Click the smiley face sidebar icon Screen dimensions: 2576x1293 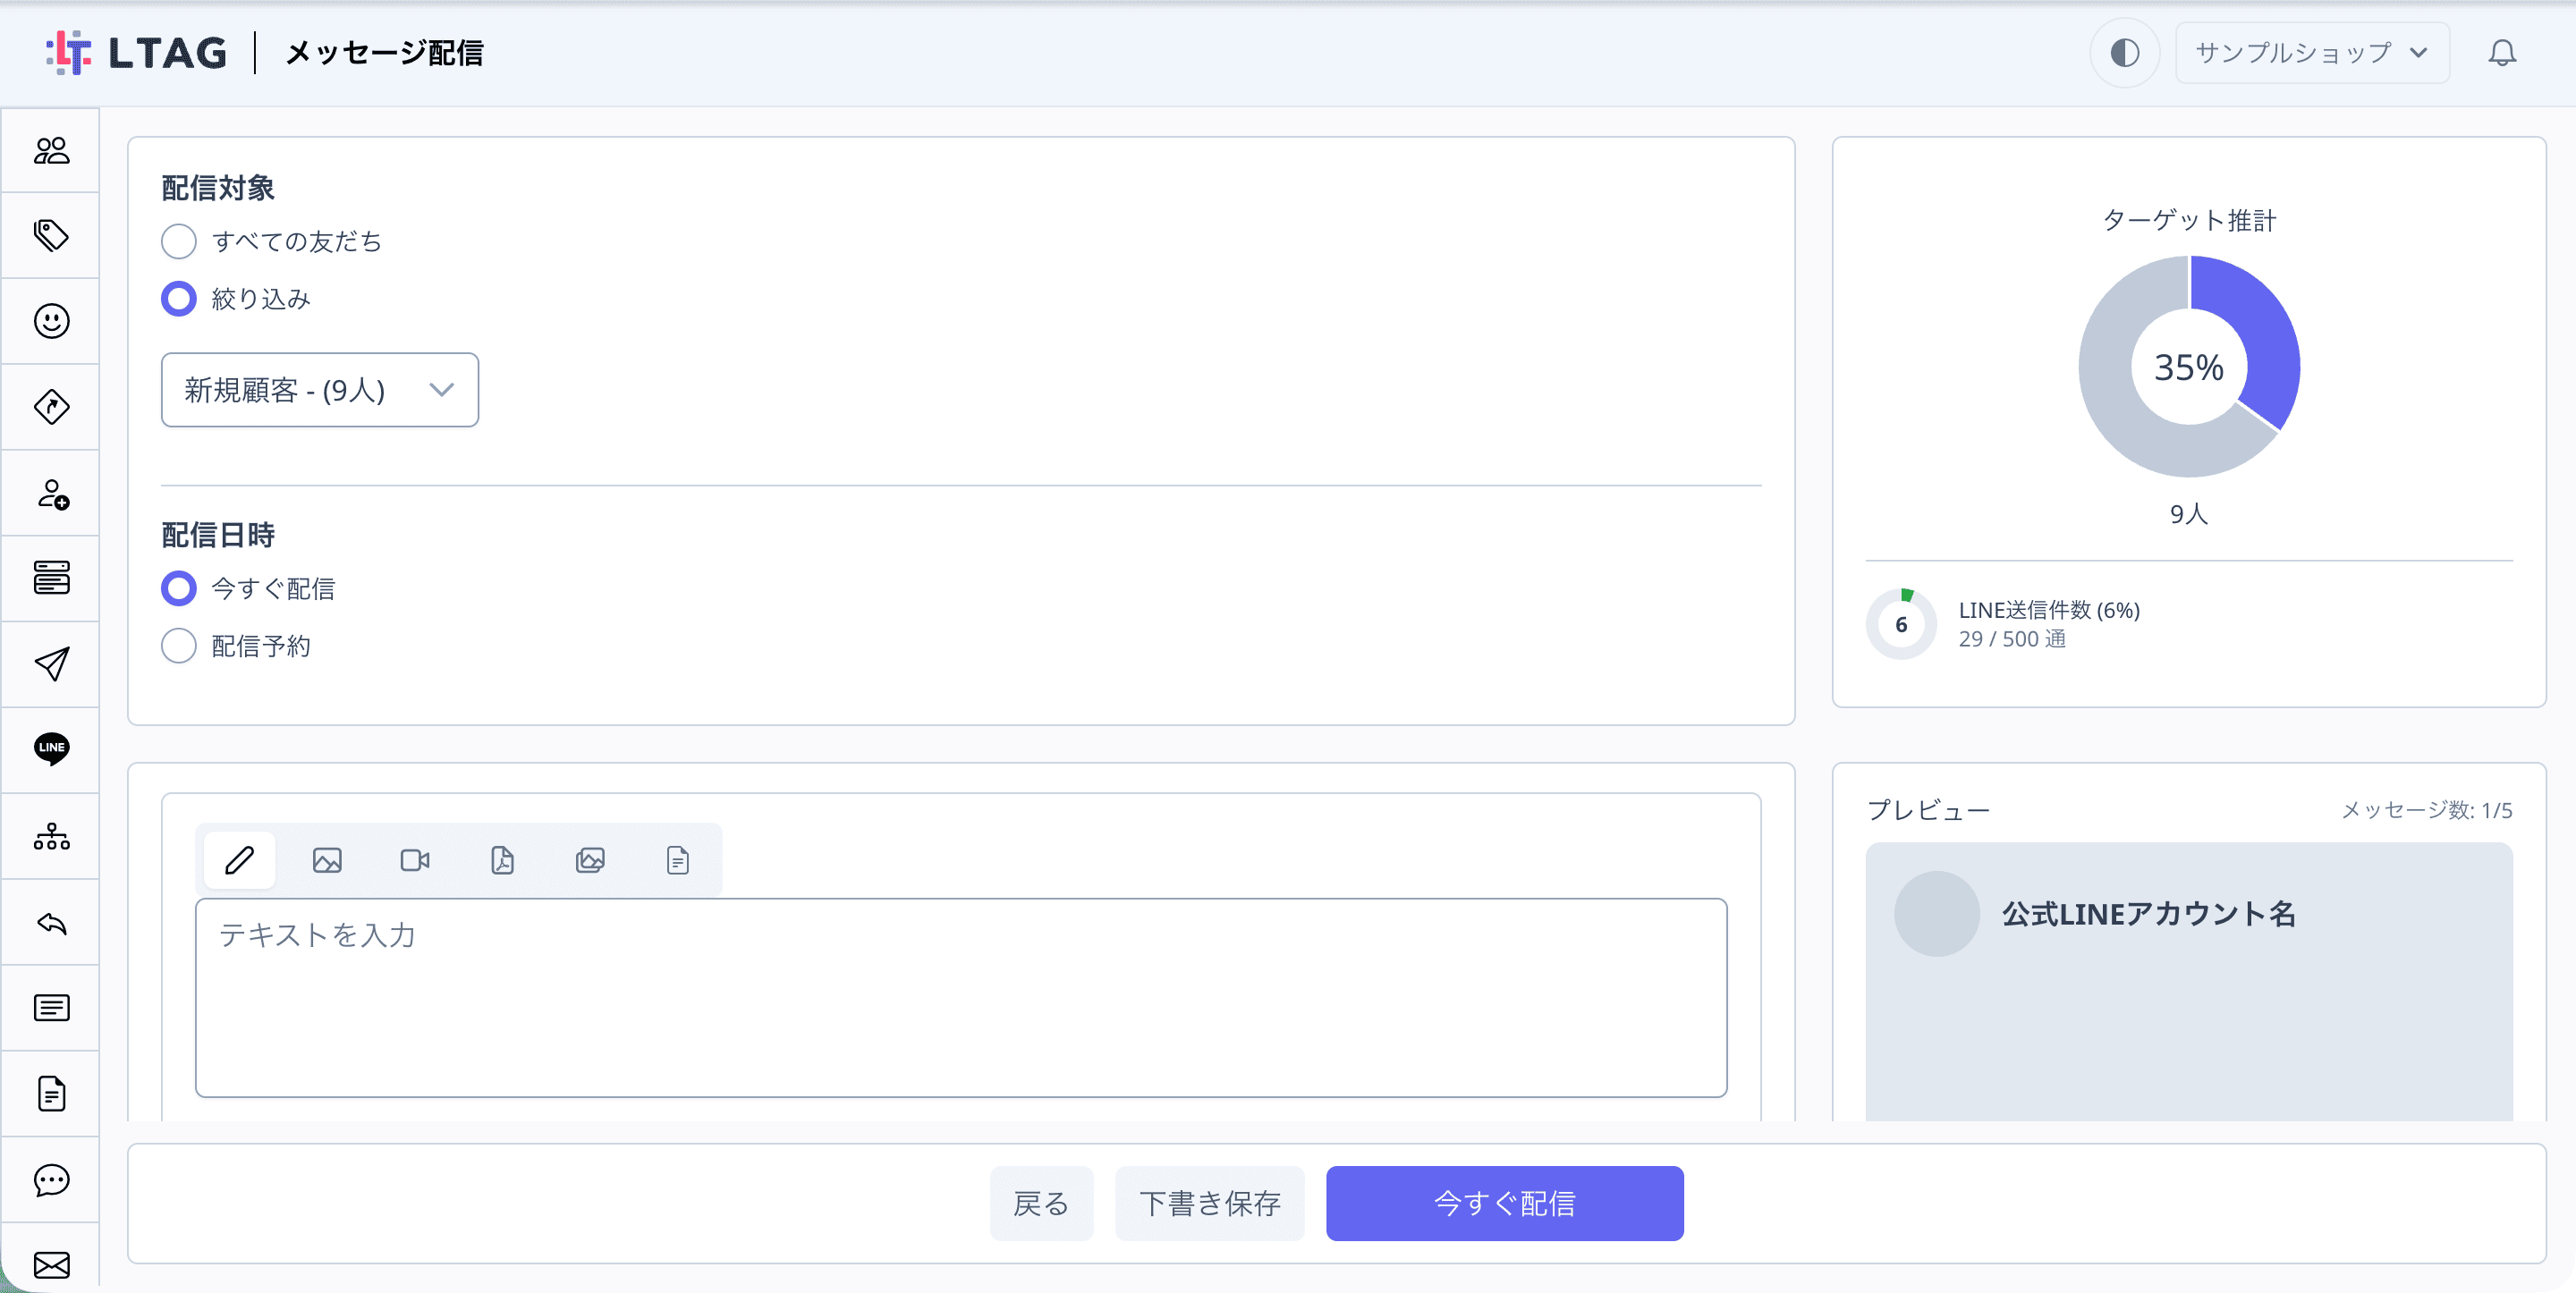click(51, 321)
